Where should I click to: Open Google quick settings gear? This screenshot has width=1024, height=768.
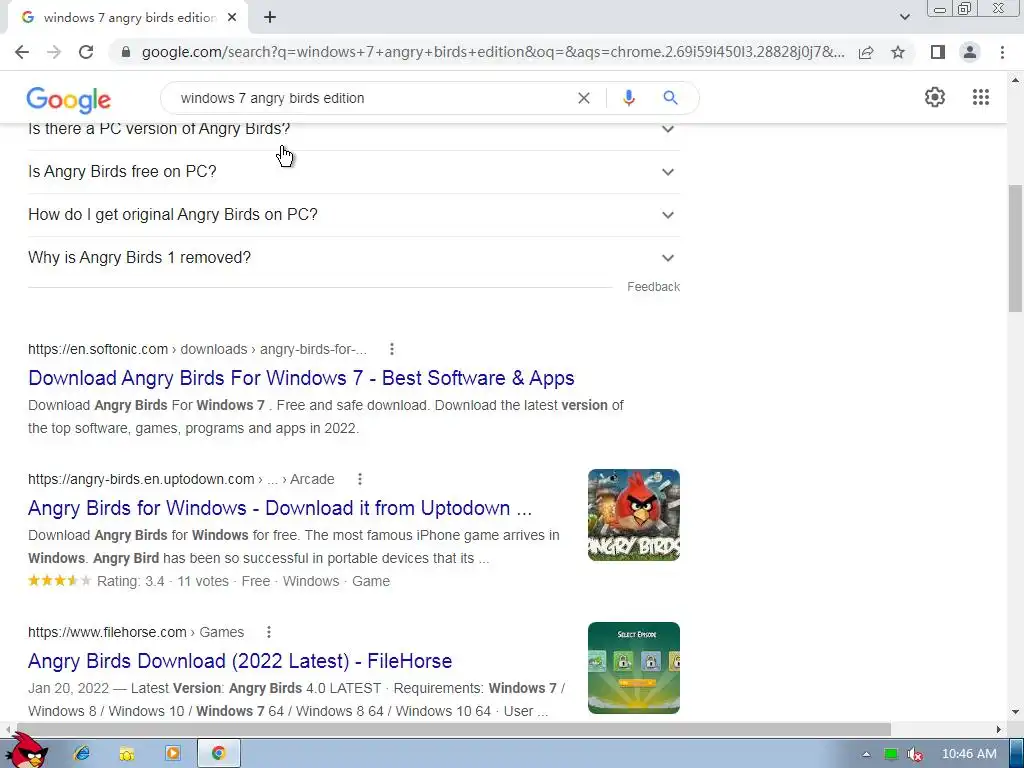point(935,97)
